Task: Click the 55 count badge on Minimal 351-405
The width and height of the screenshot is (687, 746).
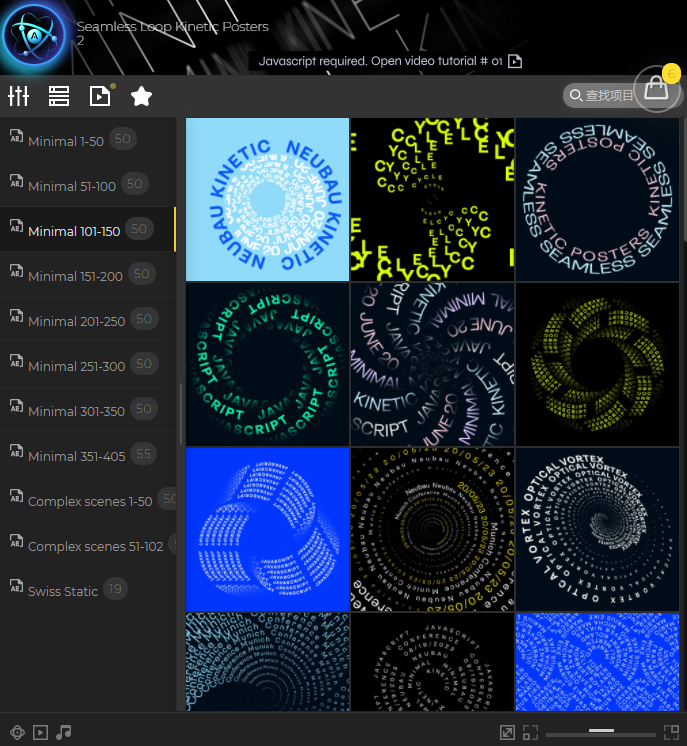Action: [x=143, y=454]
